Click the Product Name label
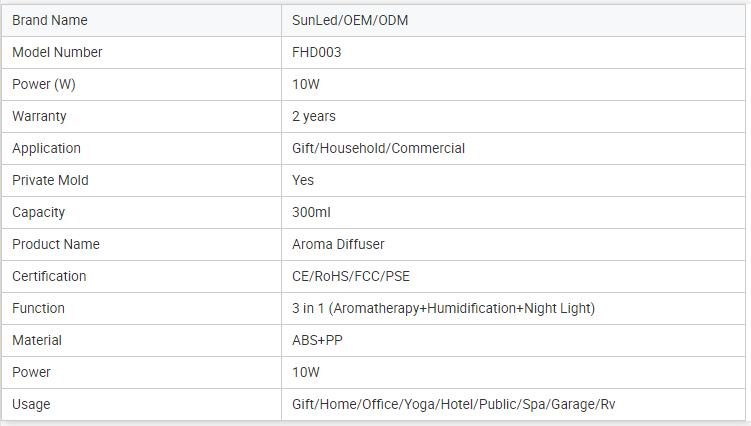The width and height of the screenshot is (751, 426). coord(56,244)
